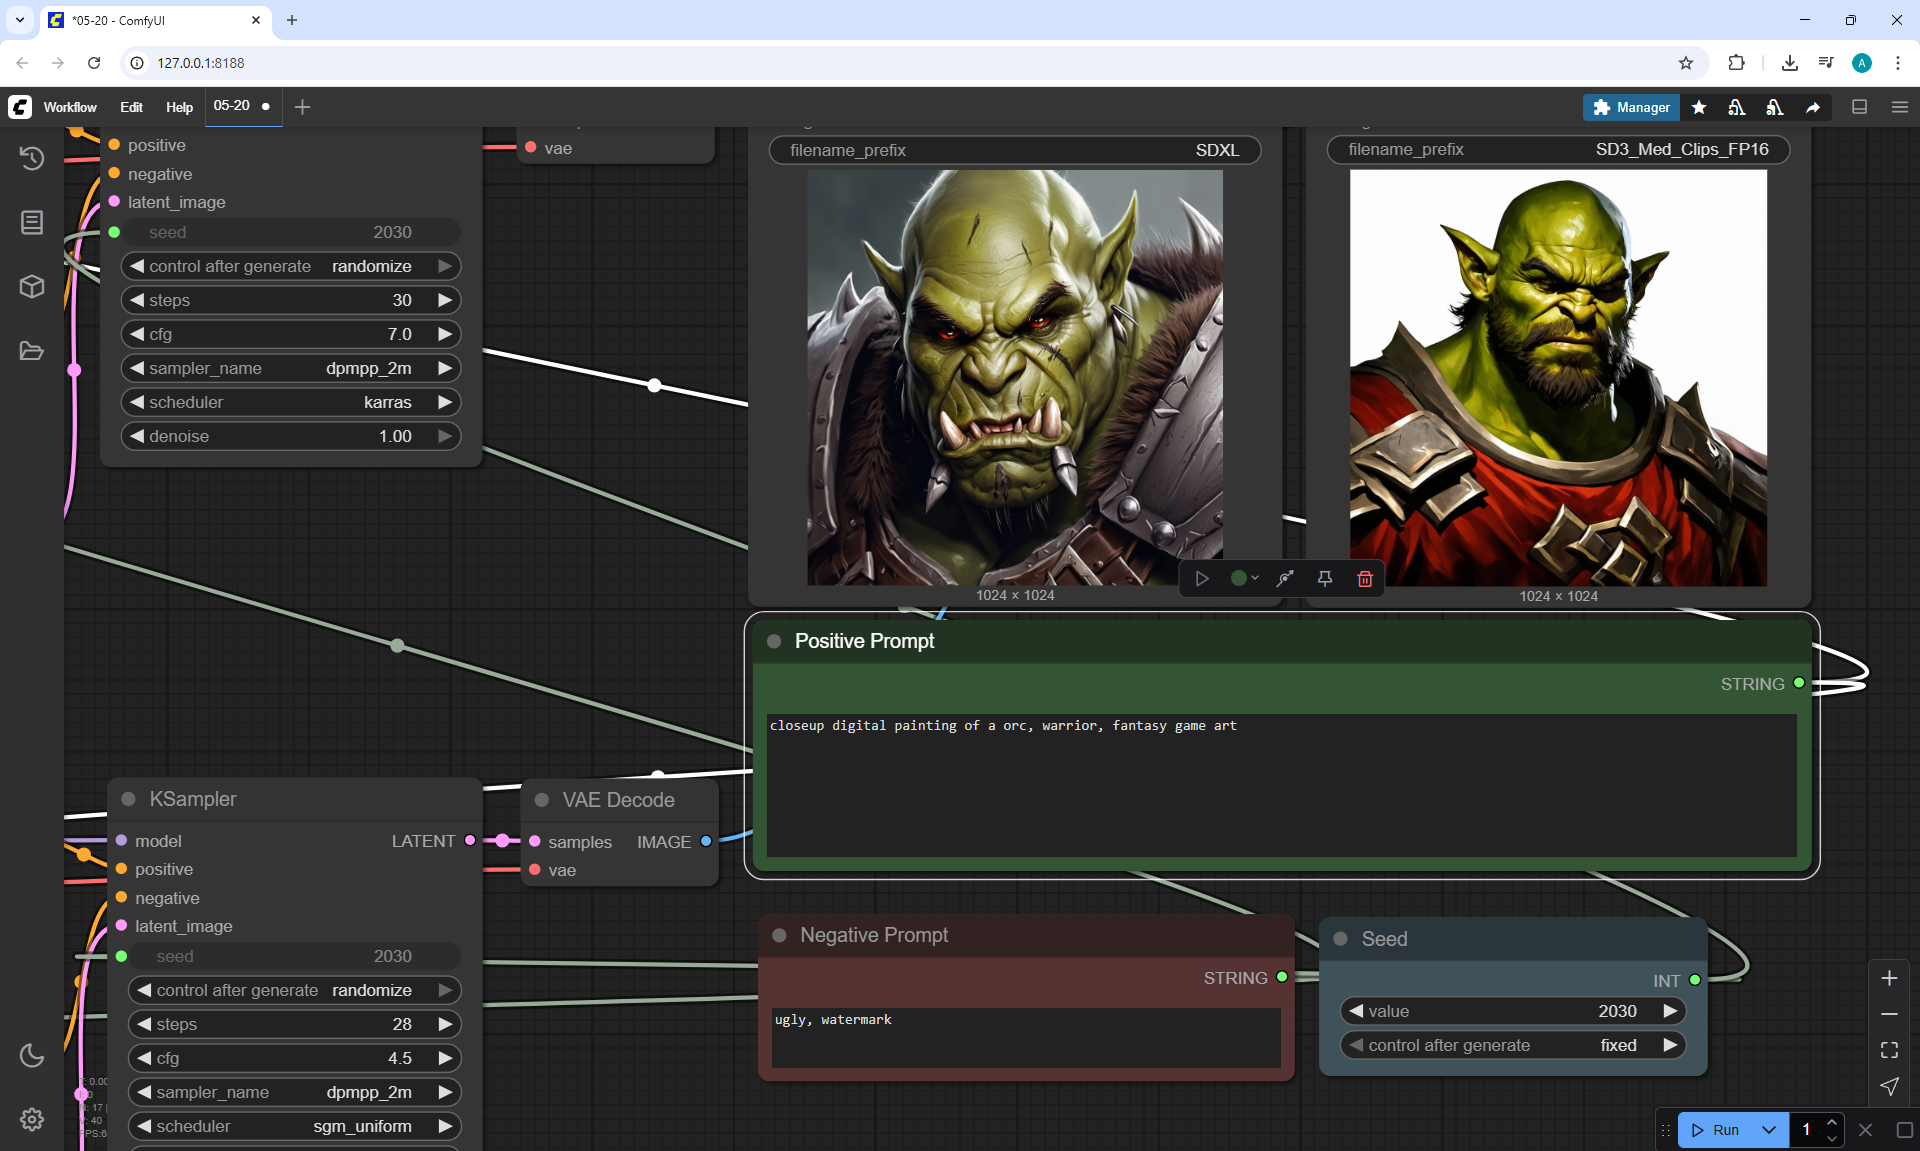Viewport: 1920px width, 1151px height.
Task: Open settings gear in sidebar
Action: (32, 1119)
